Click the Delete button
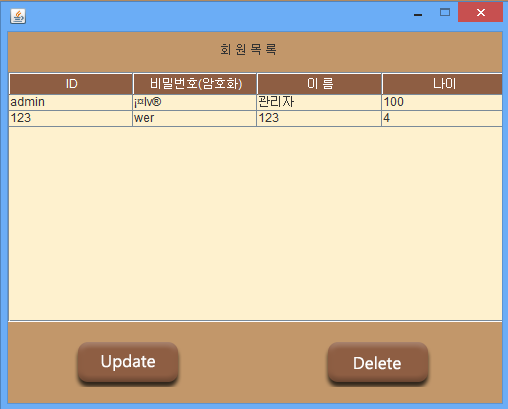Viewport: 508px width, 409px height. [378, 362]
